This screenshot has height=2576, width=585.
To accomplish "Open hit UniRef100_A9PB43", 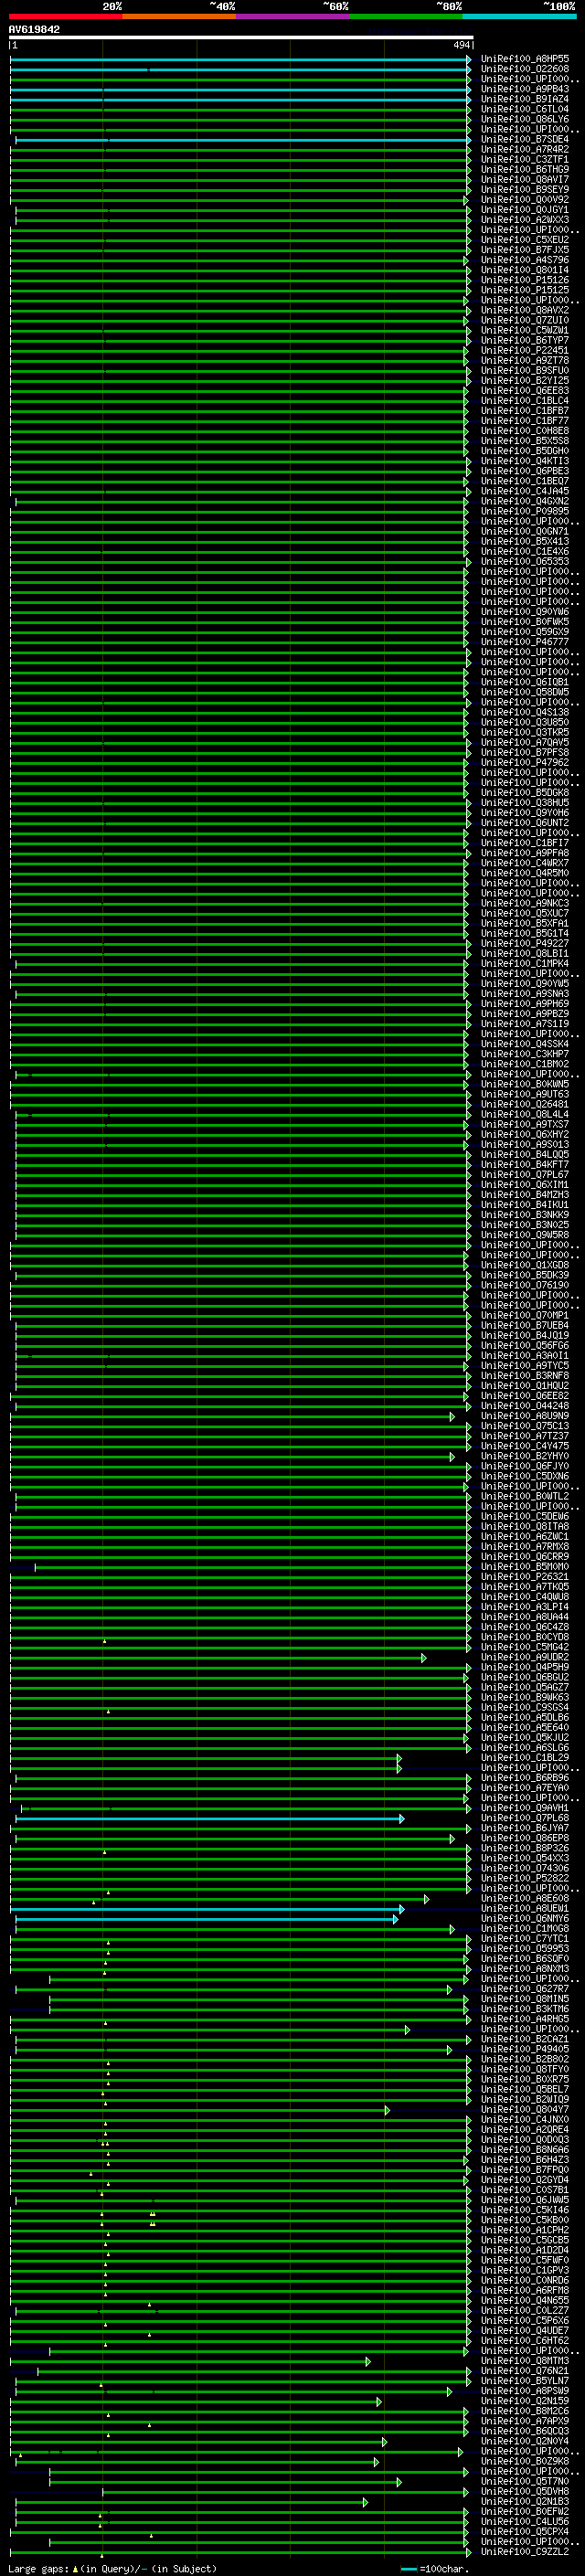I will [x=525, y=89].
